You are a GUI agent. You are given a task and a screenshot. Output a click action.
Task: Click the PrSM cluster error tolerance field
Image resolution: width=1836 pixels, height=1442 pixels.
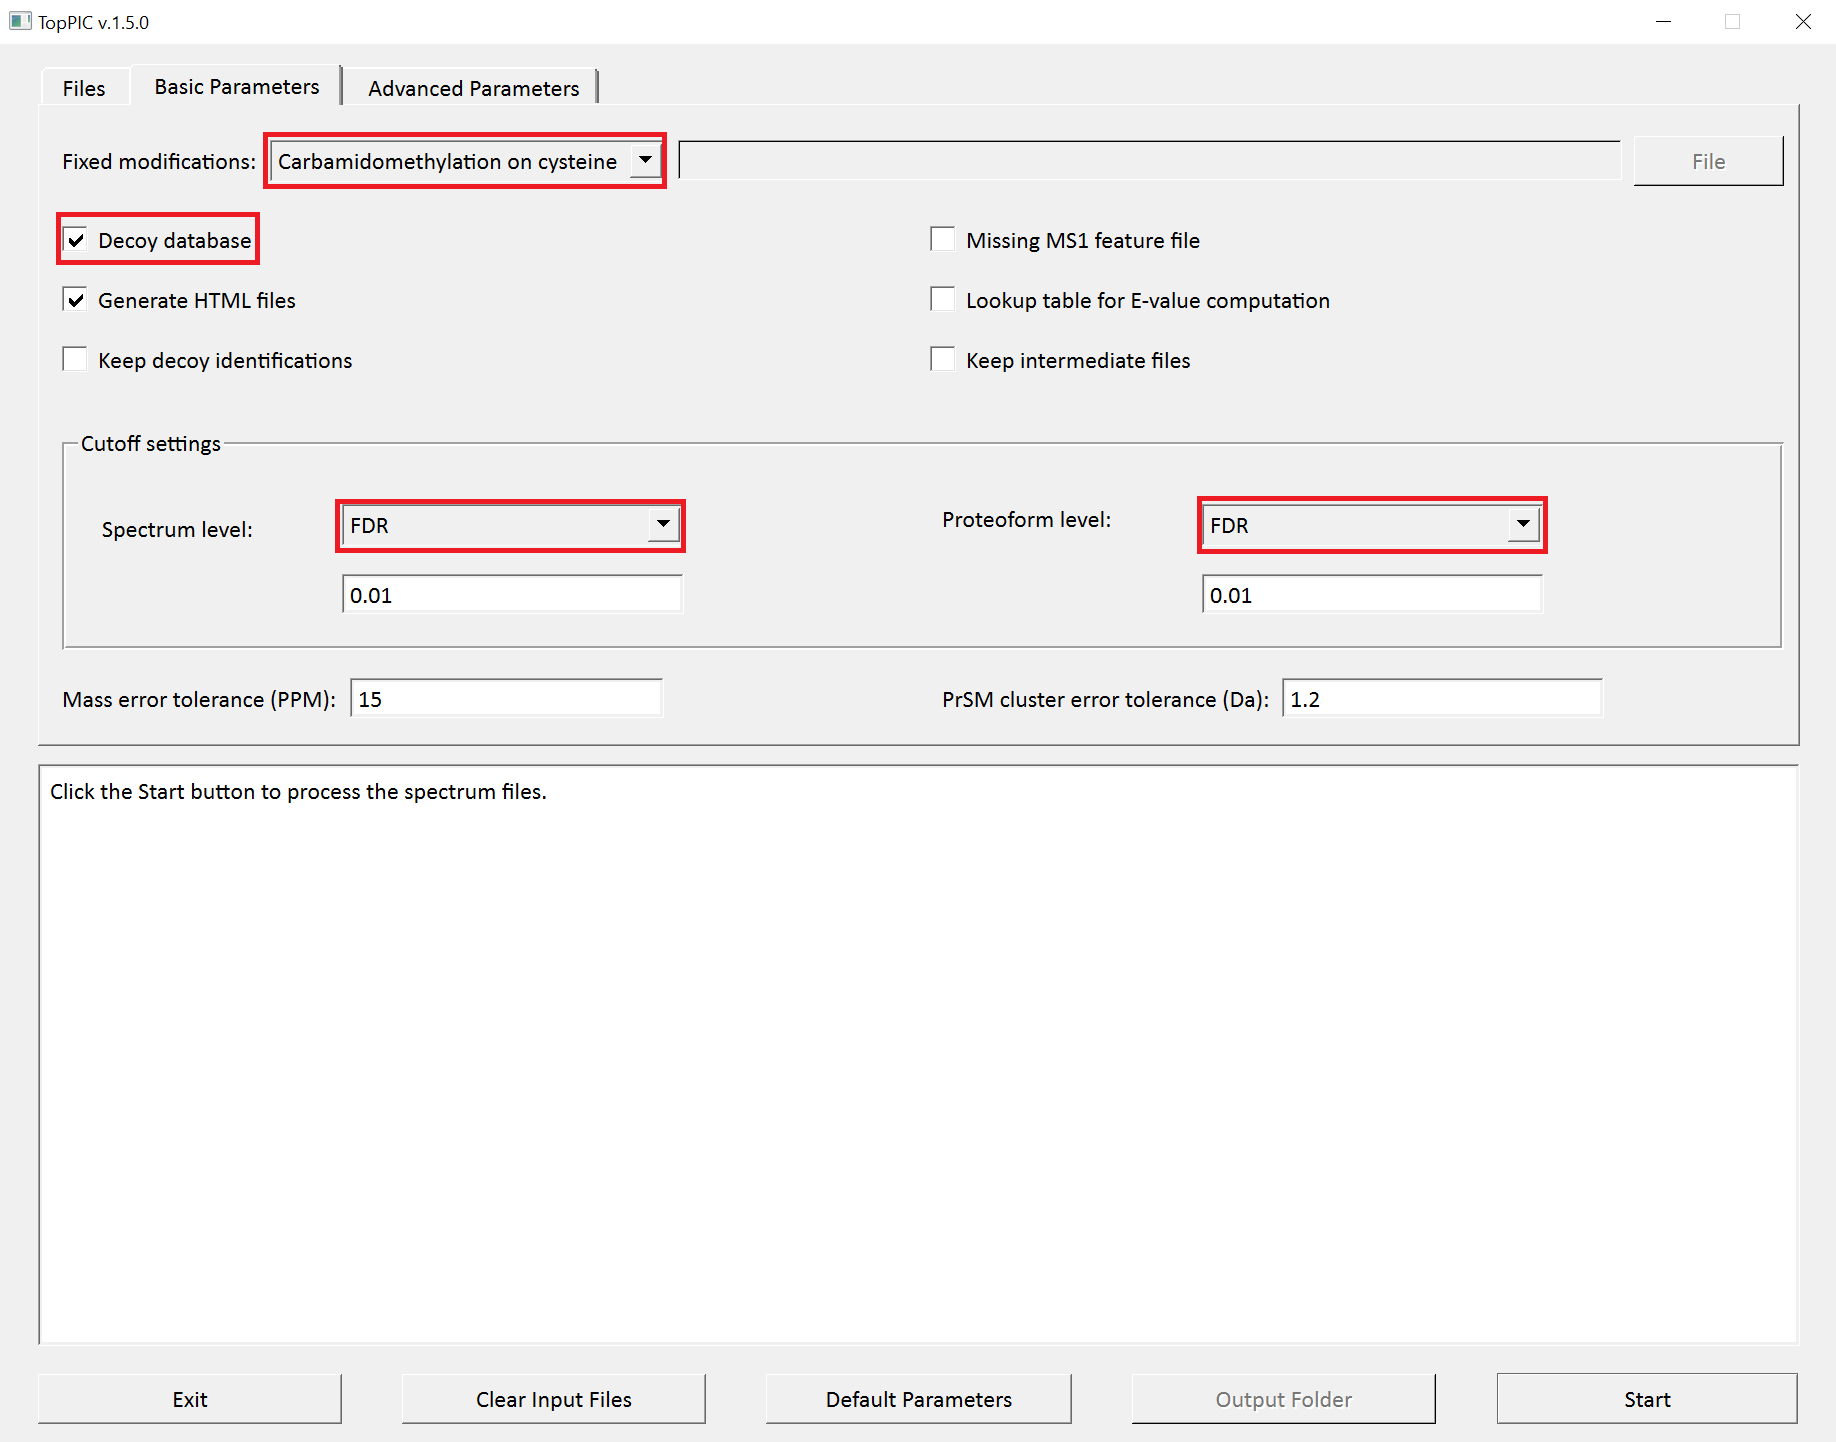(1442, 699)
